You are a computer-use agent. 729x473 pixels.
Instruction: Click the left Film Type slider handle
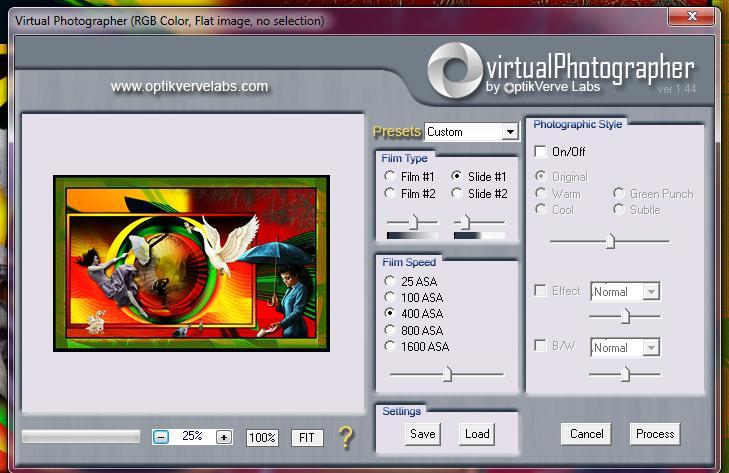click(413, 222)
